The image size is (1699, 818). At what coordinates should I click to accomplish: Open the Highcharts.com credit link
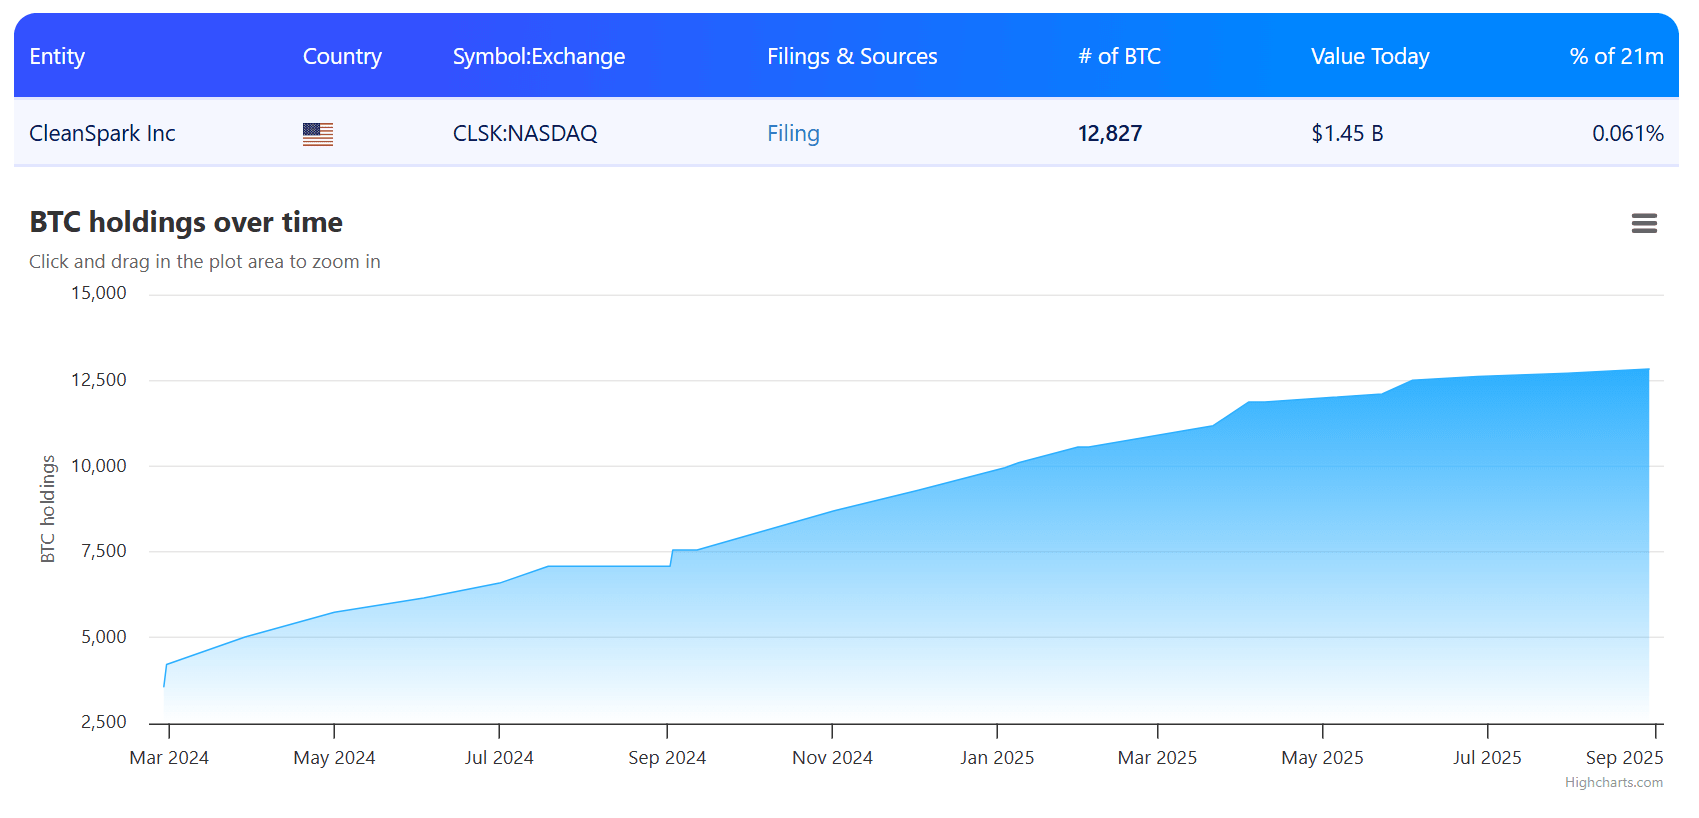click(1613, 783)
